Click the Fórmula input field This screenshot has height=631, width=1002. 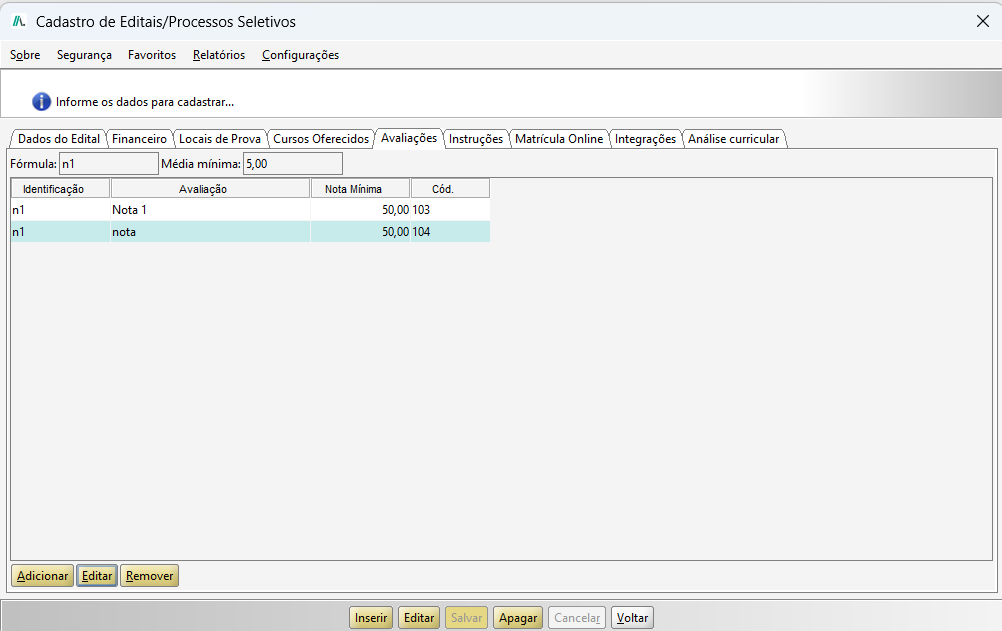pyautogui.click(x=109, y=164)
